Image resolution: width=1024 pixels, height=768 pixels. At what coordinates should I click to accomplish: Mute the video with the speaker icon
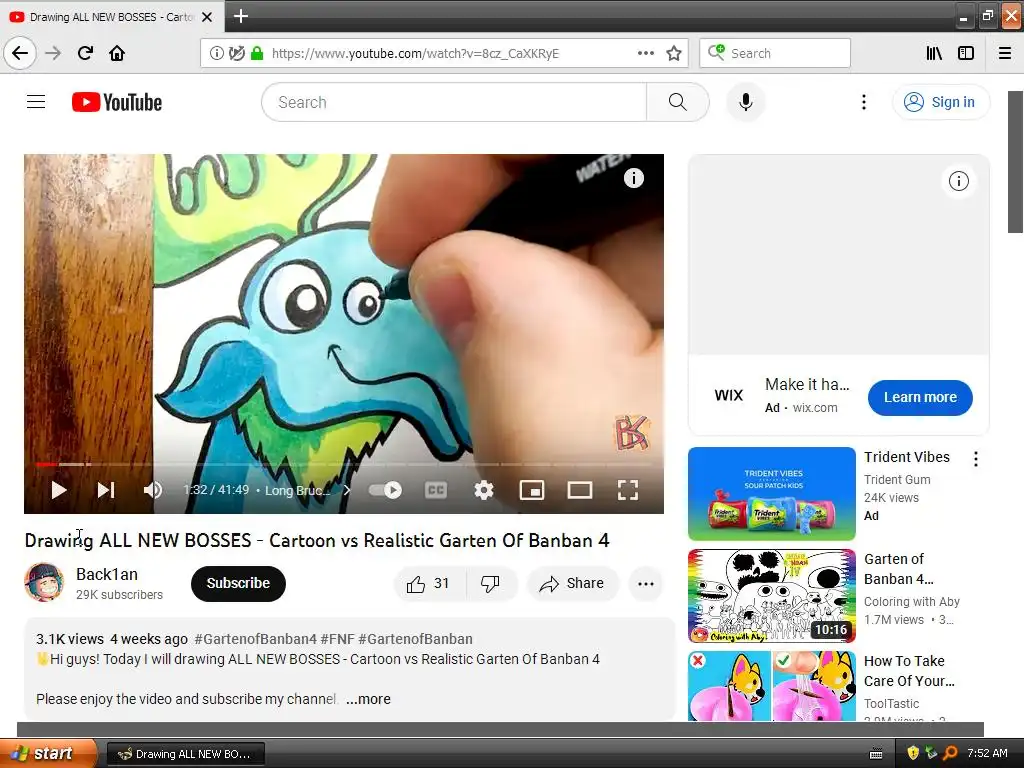click(153, 490)
